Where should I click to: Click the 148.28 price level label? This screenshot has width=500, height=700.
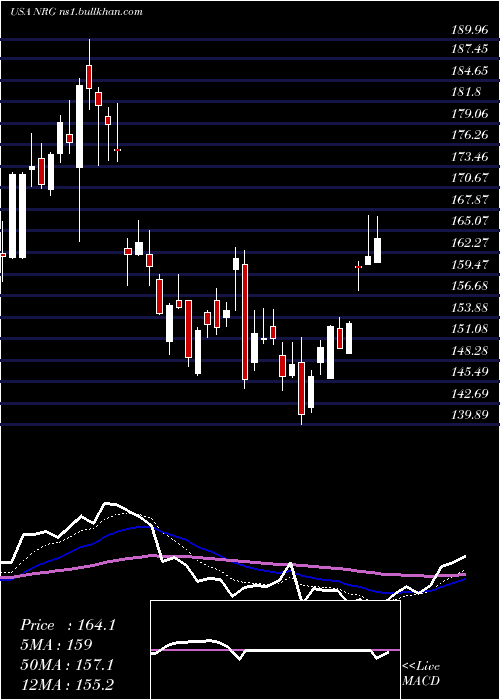469,350
